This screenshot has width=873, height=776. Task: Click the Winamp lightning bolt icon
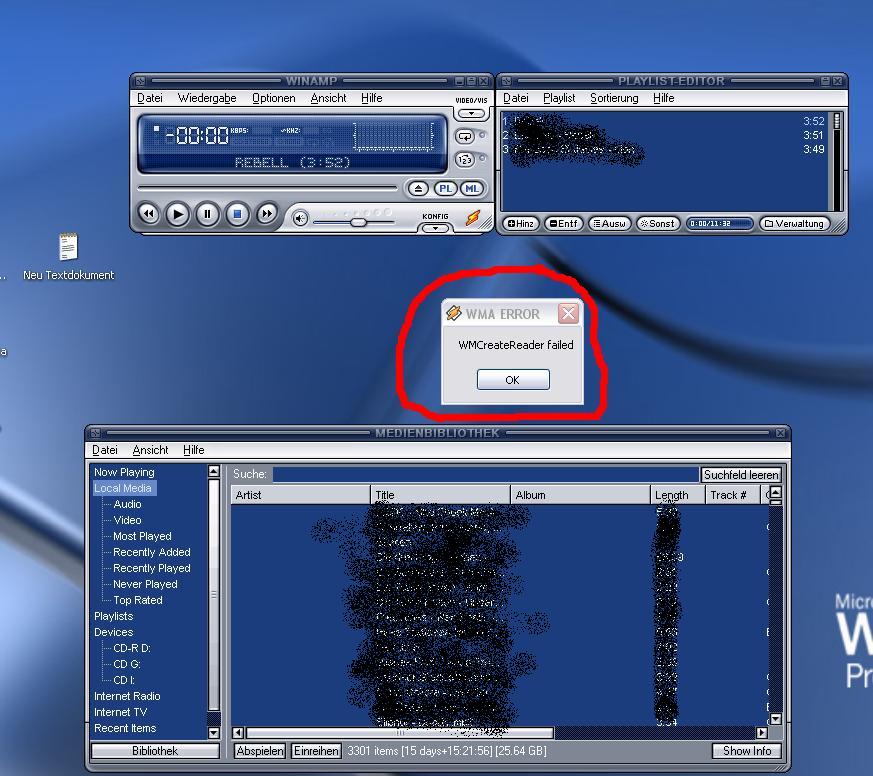coord(473,218)
